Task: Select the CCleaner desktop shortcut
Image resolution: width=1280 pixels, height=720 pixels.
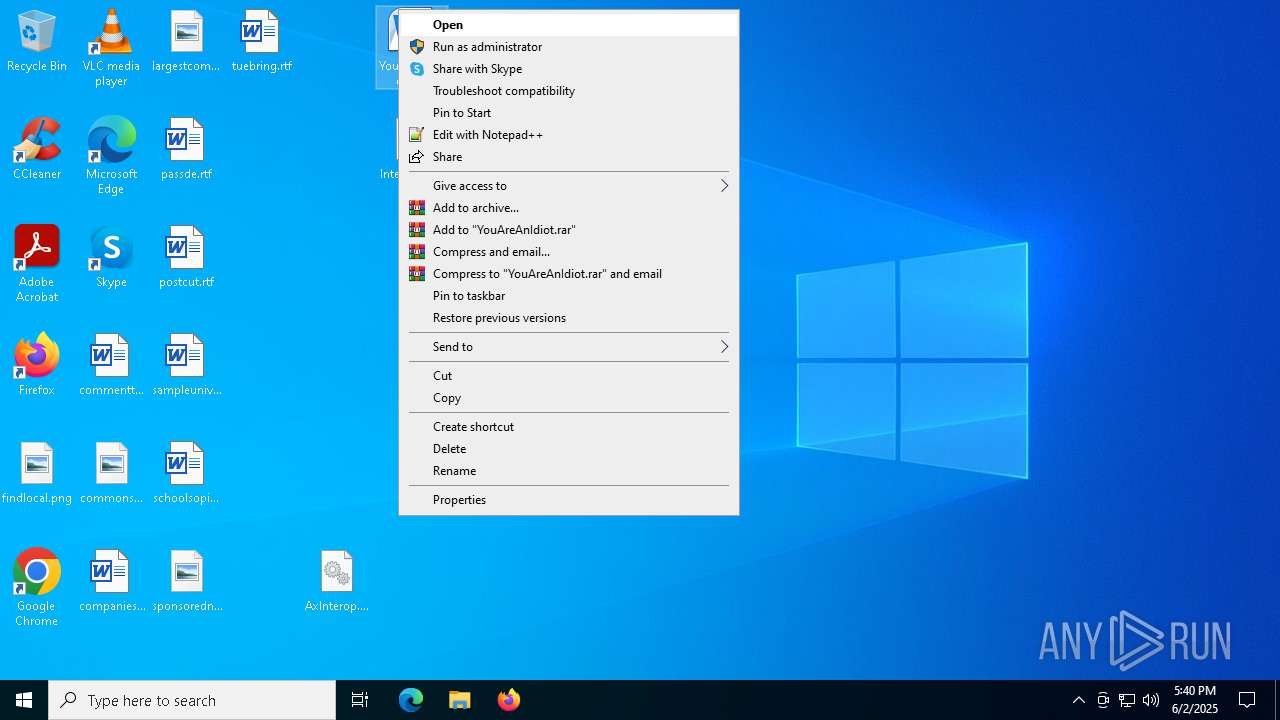Action: [x=37, y=150]
